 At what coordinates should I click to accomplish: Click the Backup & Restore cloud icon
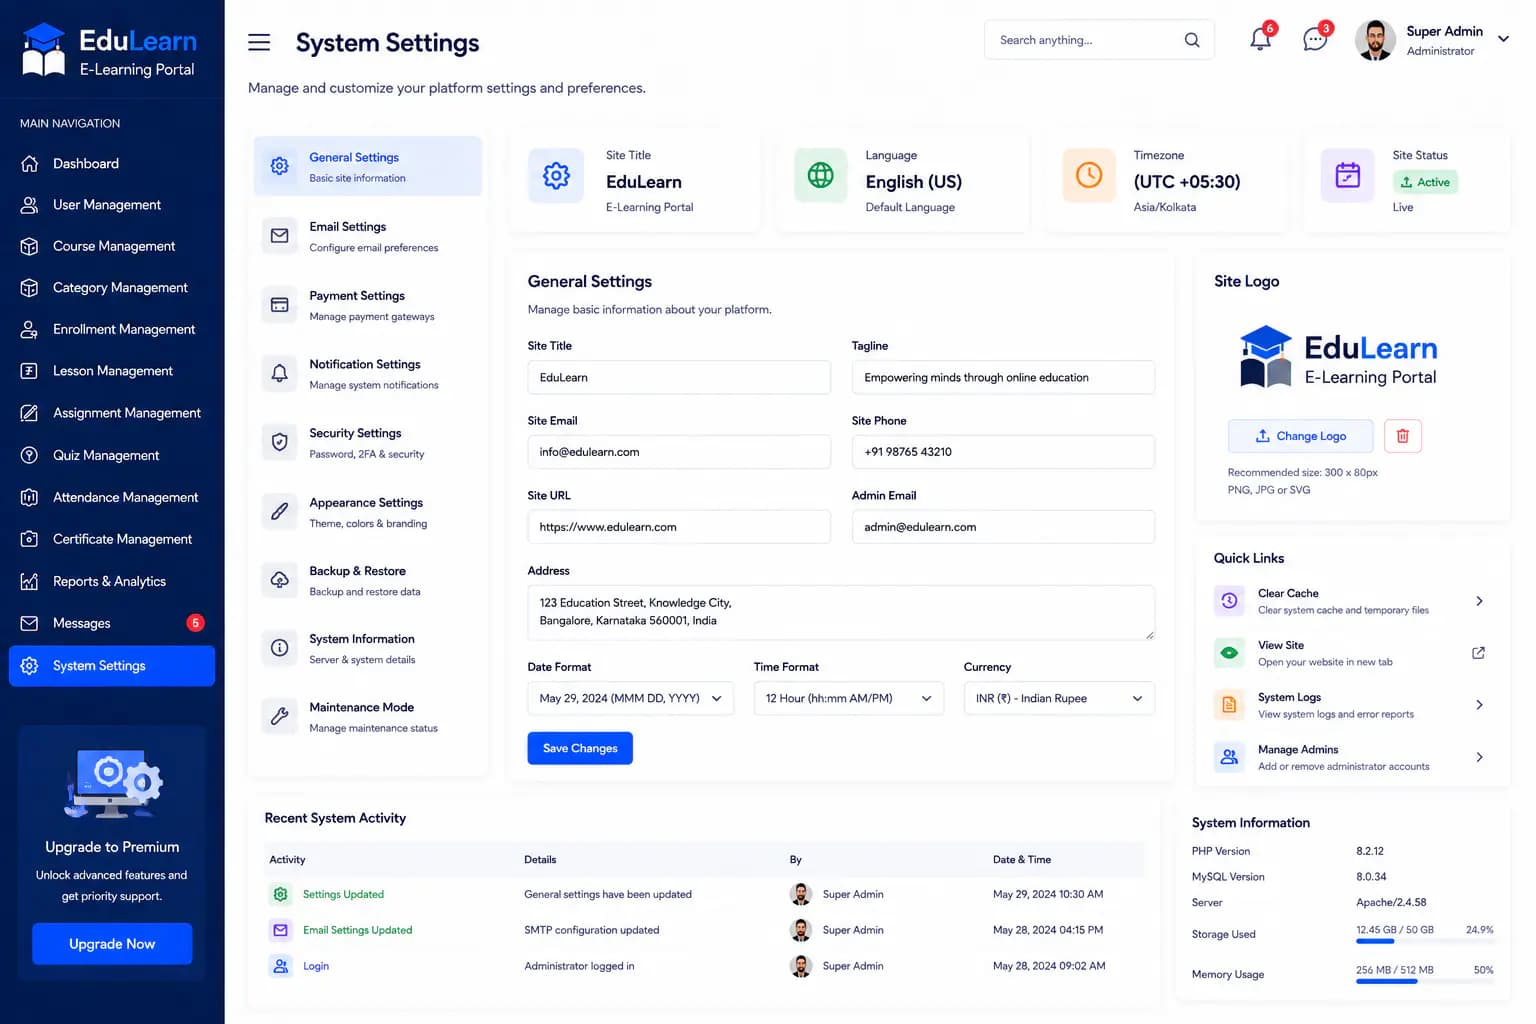click(280, 580)
